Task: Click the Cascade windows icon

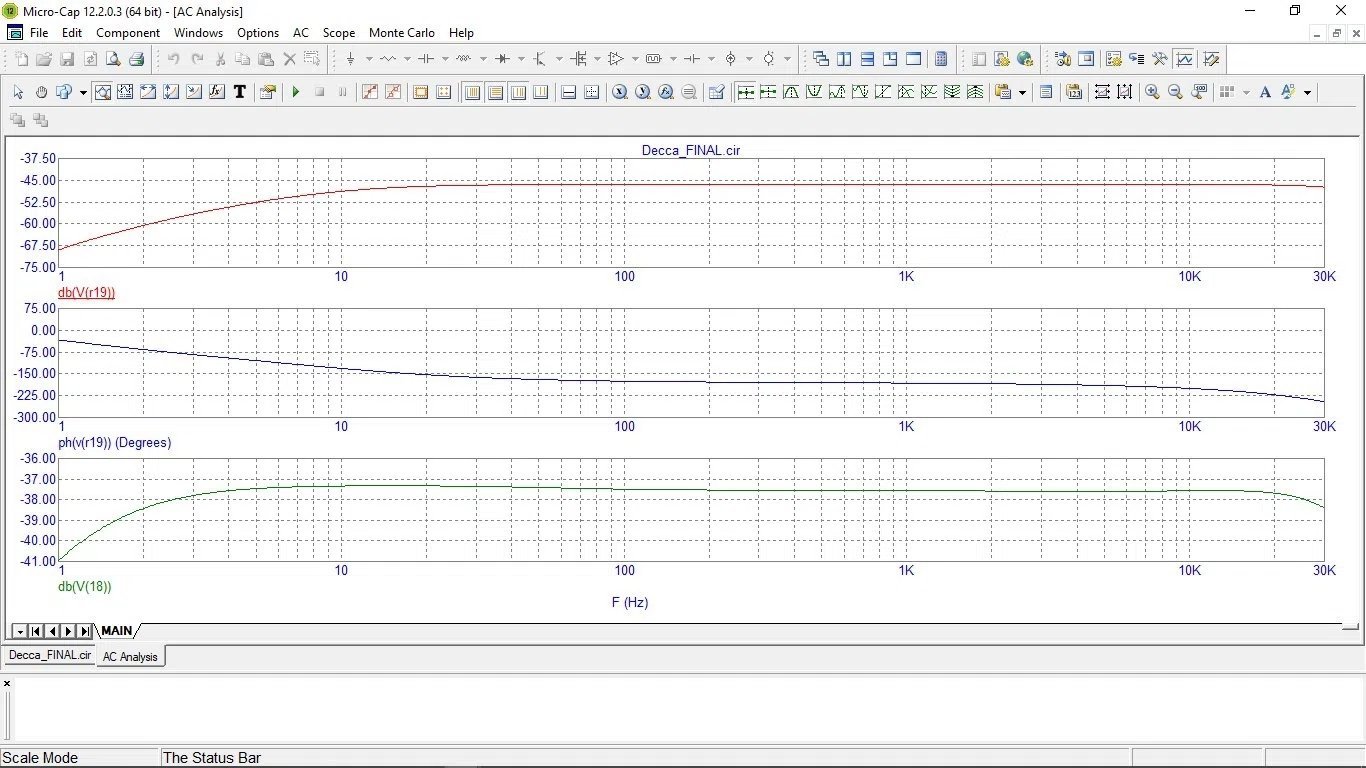Action: tap(820, 59)
